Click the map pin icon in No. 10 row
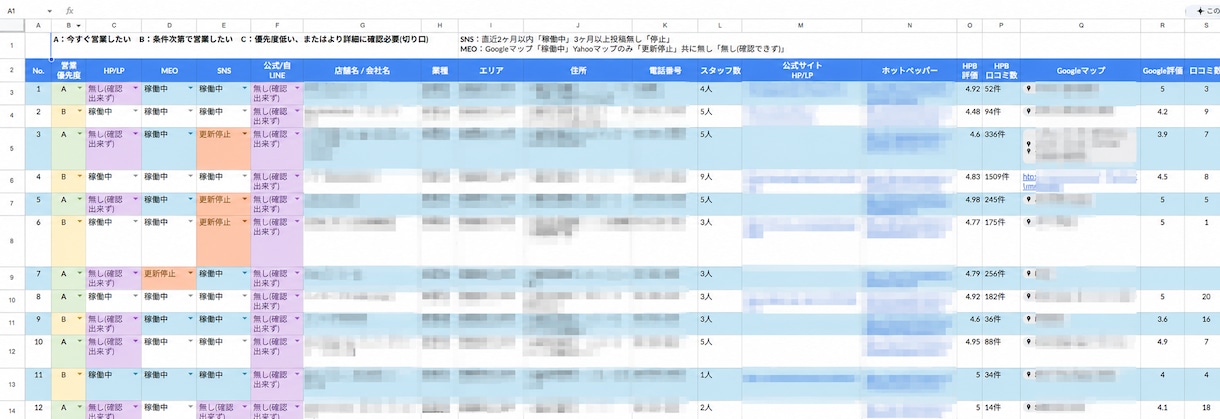 [x=1027, y=341]
